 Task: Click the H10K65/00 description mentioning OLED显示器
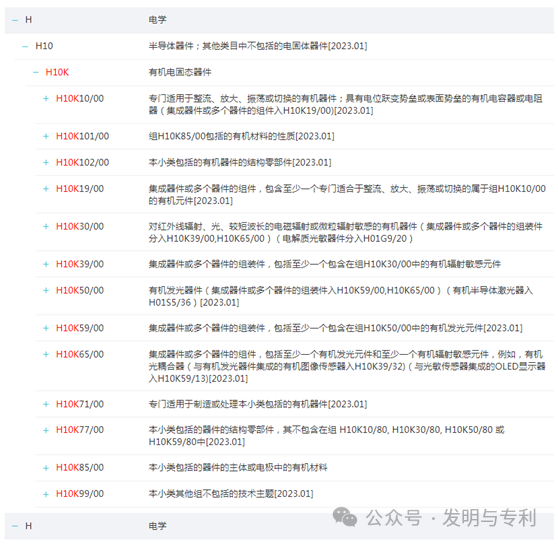point(347,366)
